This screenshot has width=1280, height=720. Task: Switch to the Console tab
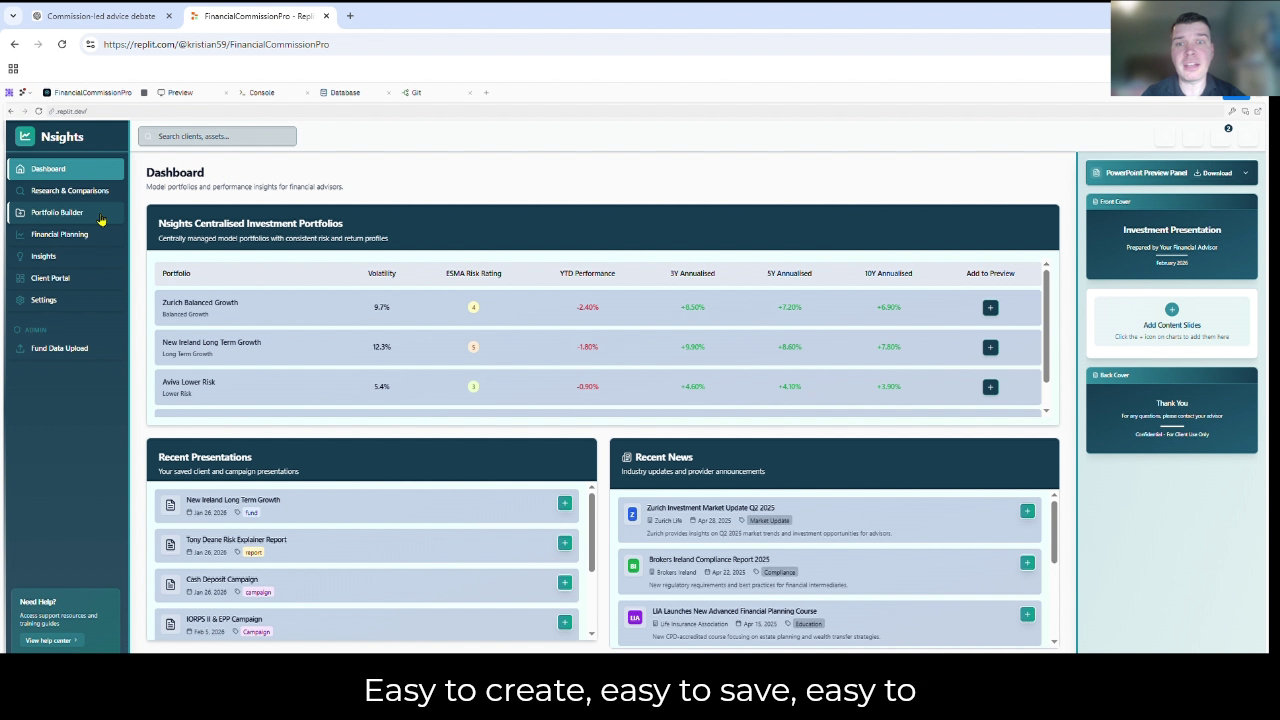[x=261, y=92]
